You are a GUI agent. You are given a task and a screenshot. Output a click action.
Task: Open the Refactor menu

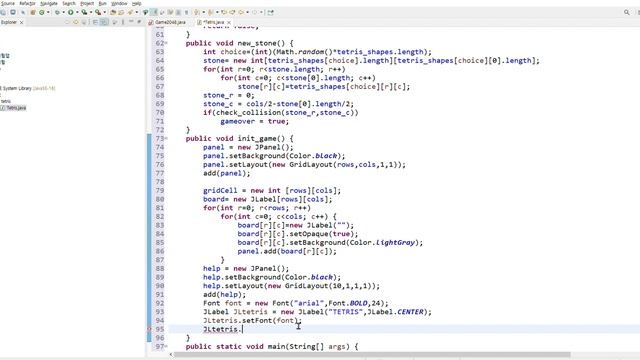point(27,3)
